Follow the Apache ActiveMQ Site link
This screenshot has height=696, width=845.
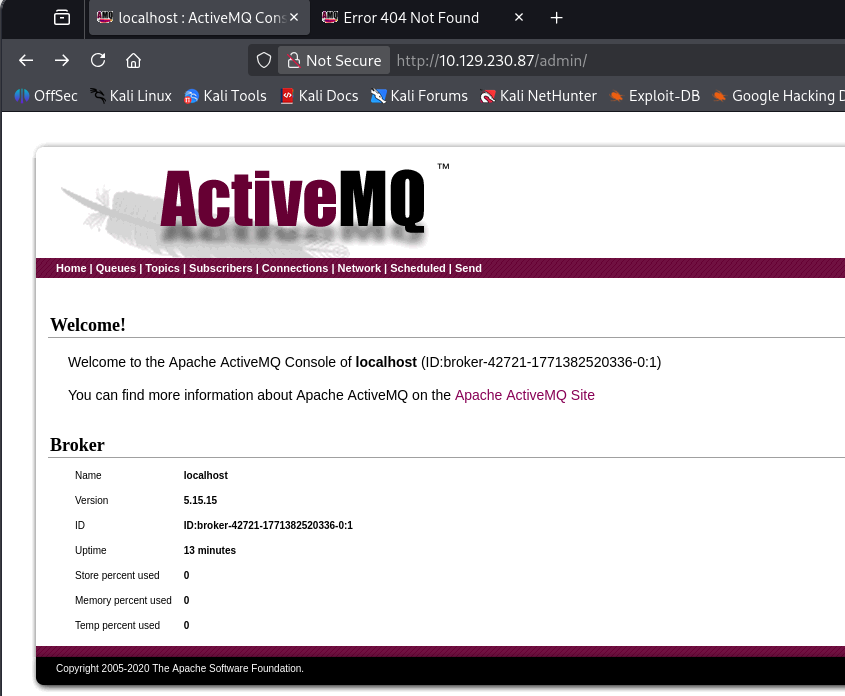click(524, 395)
